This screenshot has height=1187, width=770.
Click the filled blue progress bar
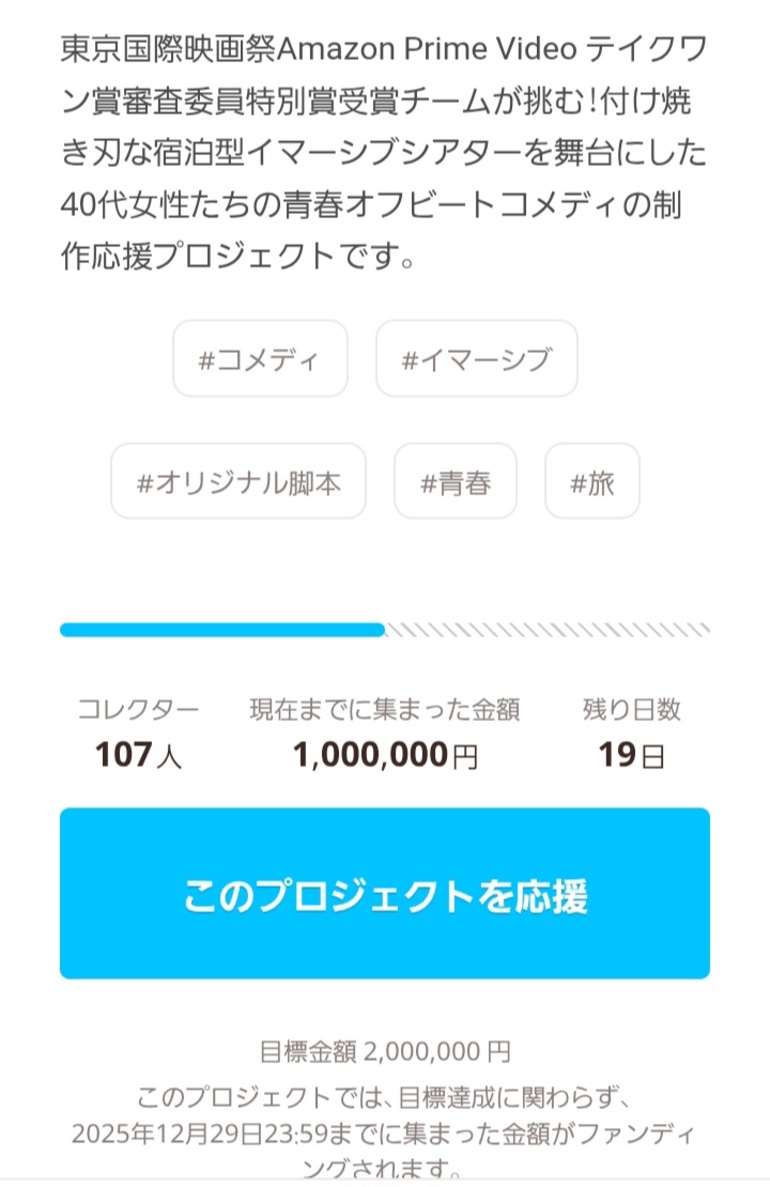[222, 630]
